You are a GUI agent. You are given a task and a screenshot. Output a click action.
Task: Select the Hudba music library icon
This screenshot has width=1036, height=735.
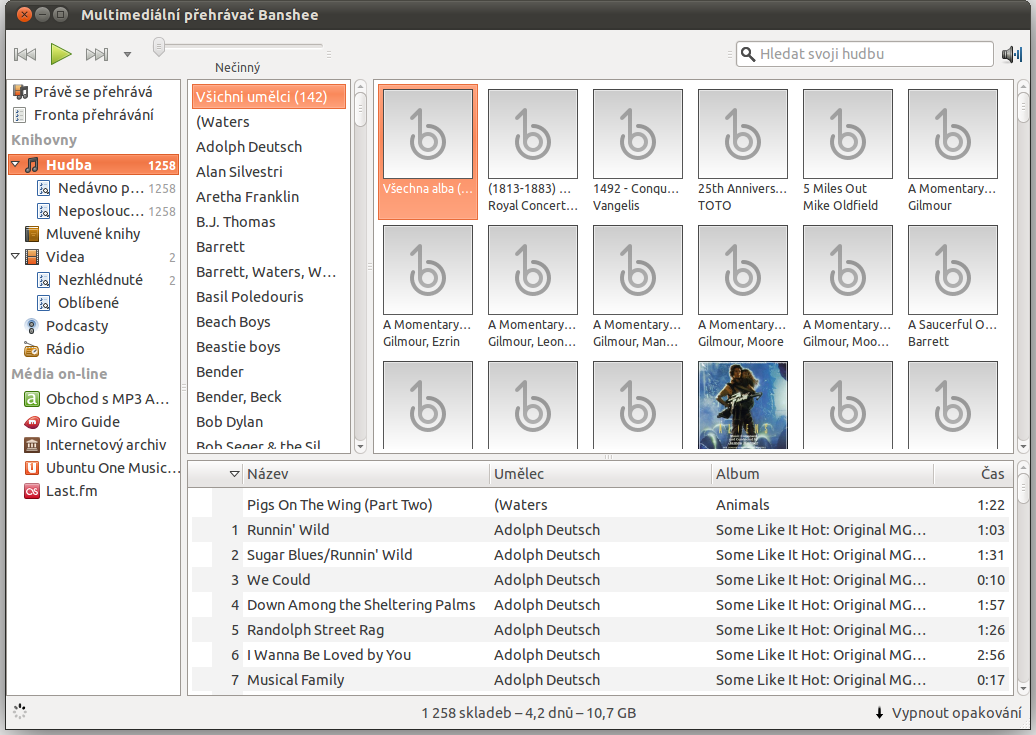[32, 165]
